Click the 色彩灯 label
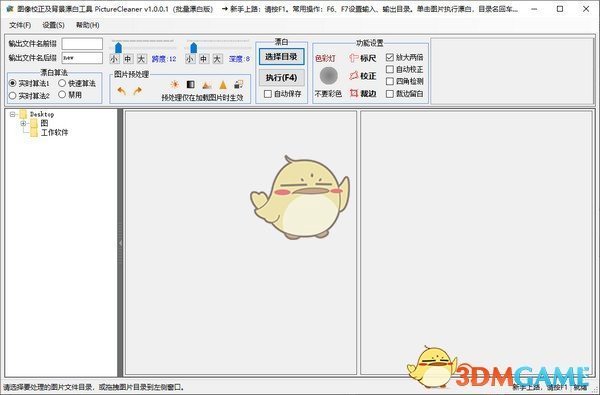Image resolution: width=600 pixels, height=395 pixels. pos(325,58)
